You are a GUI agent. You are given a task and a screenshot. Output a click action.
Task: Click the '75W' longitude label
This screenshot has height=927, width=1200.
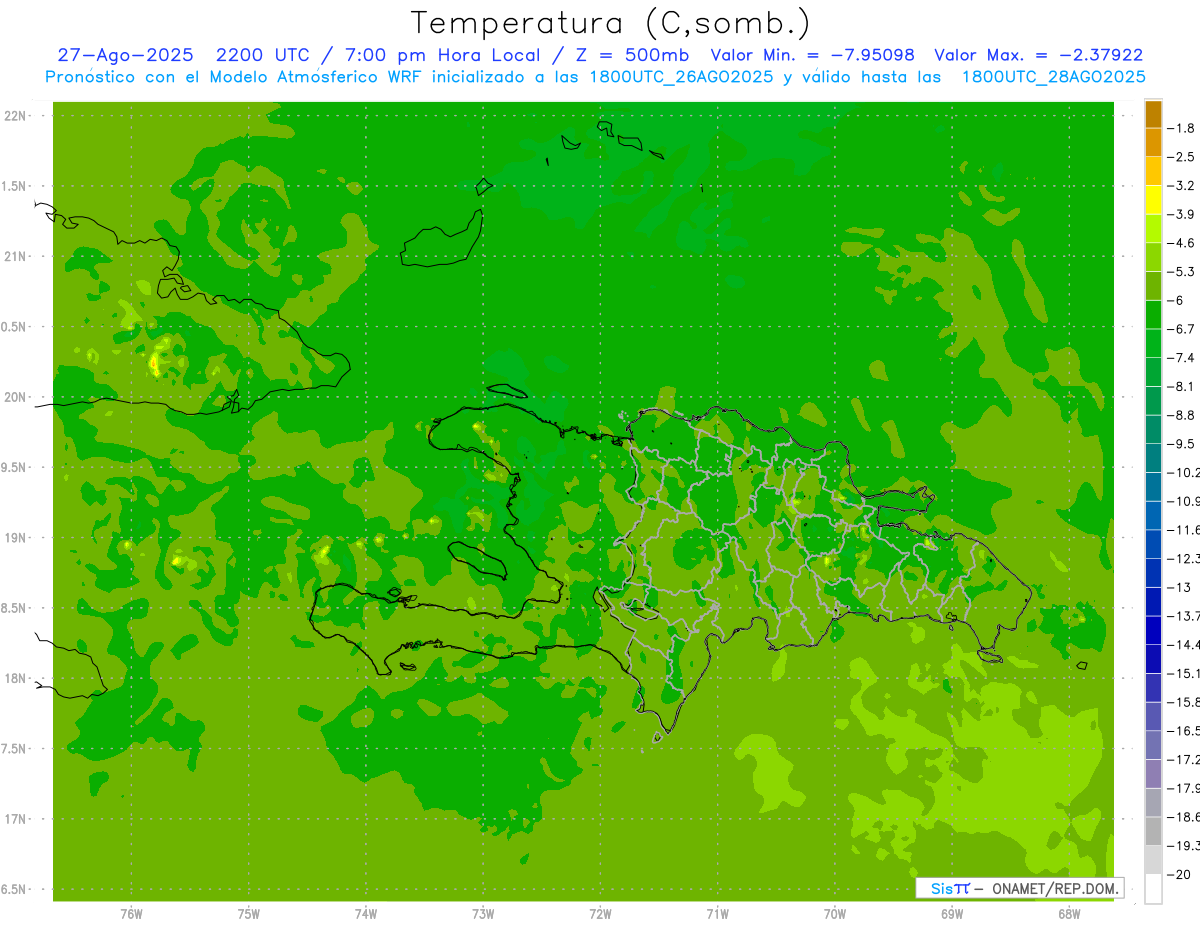(x=248, y=913)
